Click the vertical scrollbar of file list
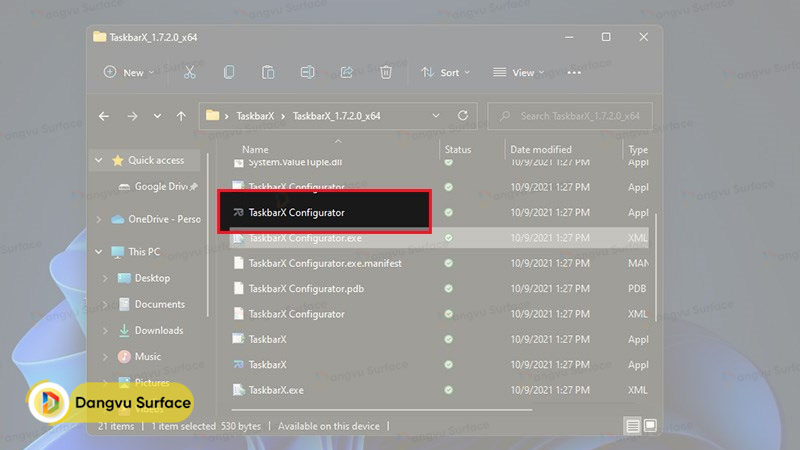Image resolution: width=800 pixels, height=450 pixels. click(x=656, y=267)
